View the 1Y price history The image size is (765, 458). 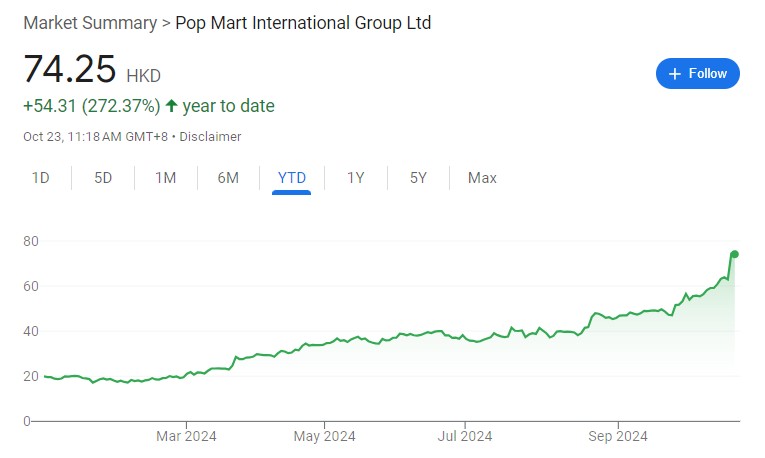[x=355, y=178]
